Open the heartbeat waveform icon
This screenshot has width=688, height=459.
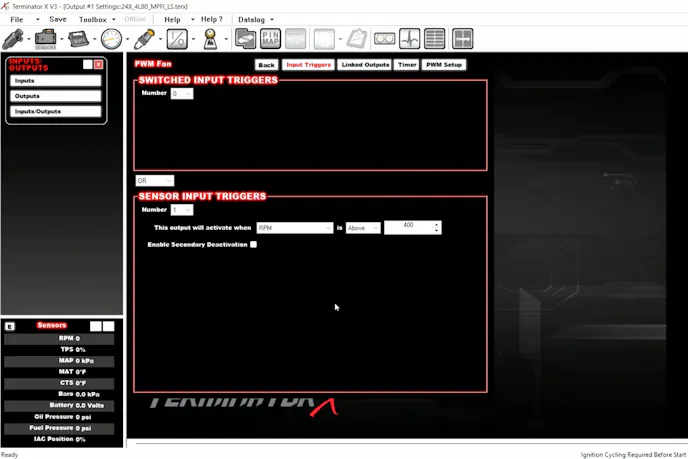coord(409,39)
